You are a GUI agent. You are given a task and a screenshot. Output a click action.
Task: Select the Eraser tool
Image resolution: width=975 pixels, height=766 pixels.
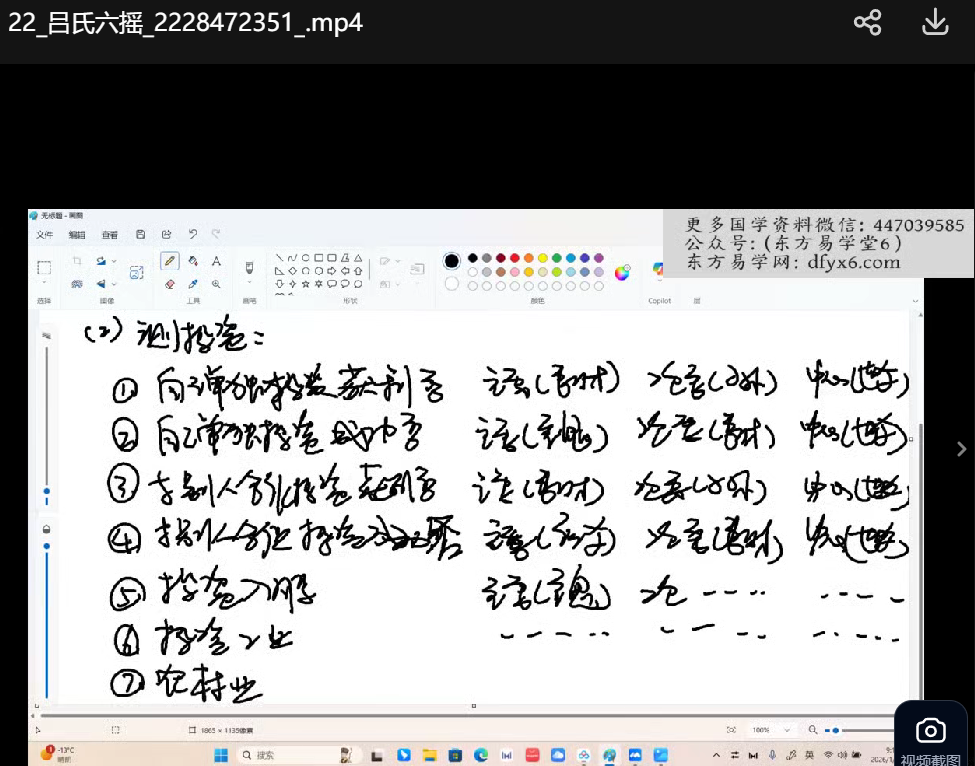[170, 284]
